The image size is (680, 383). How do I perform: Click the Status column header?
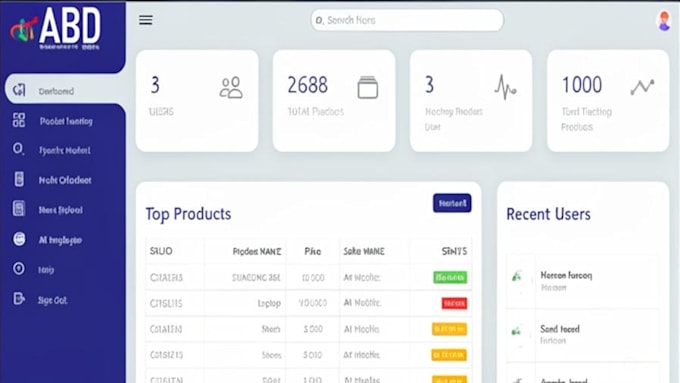point(454,252)
